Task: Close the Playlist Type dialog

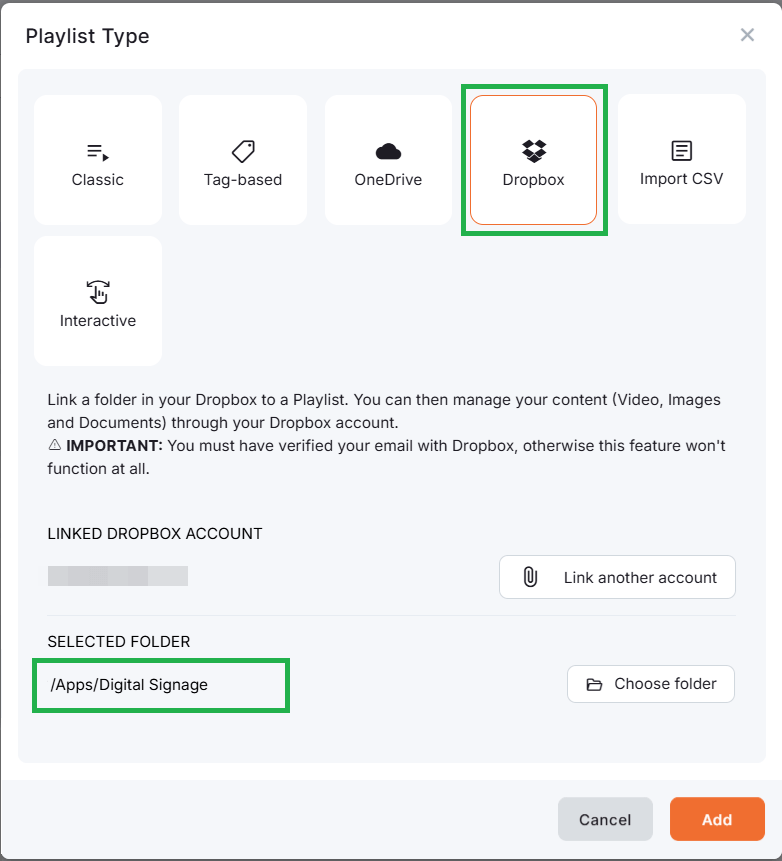Action: click(747, 35)
